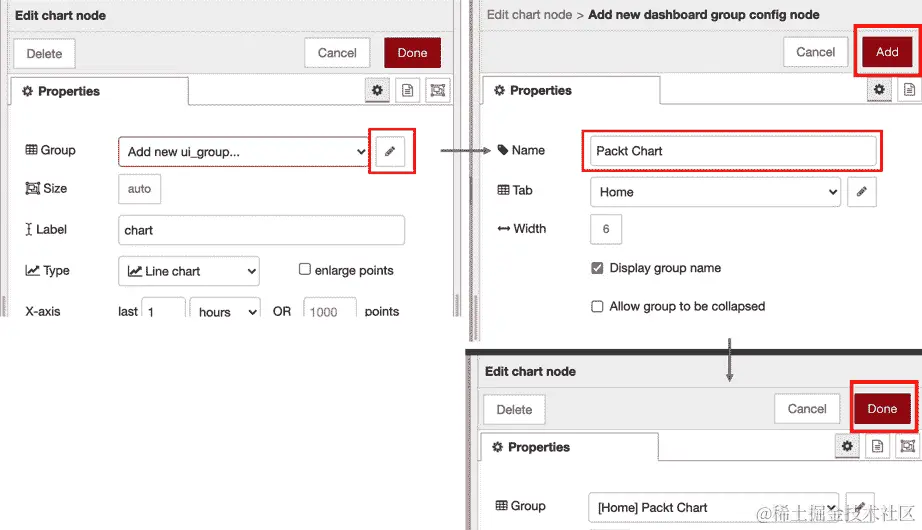
Task: Click the Width field showing 6
Action: click(x=606, y=229)
